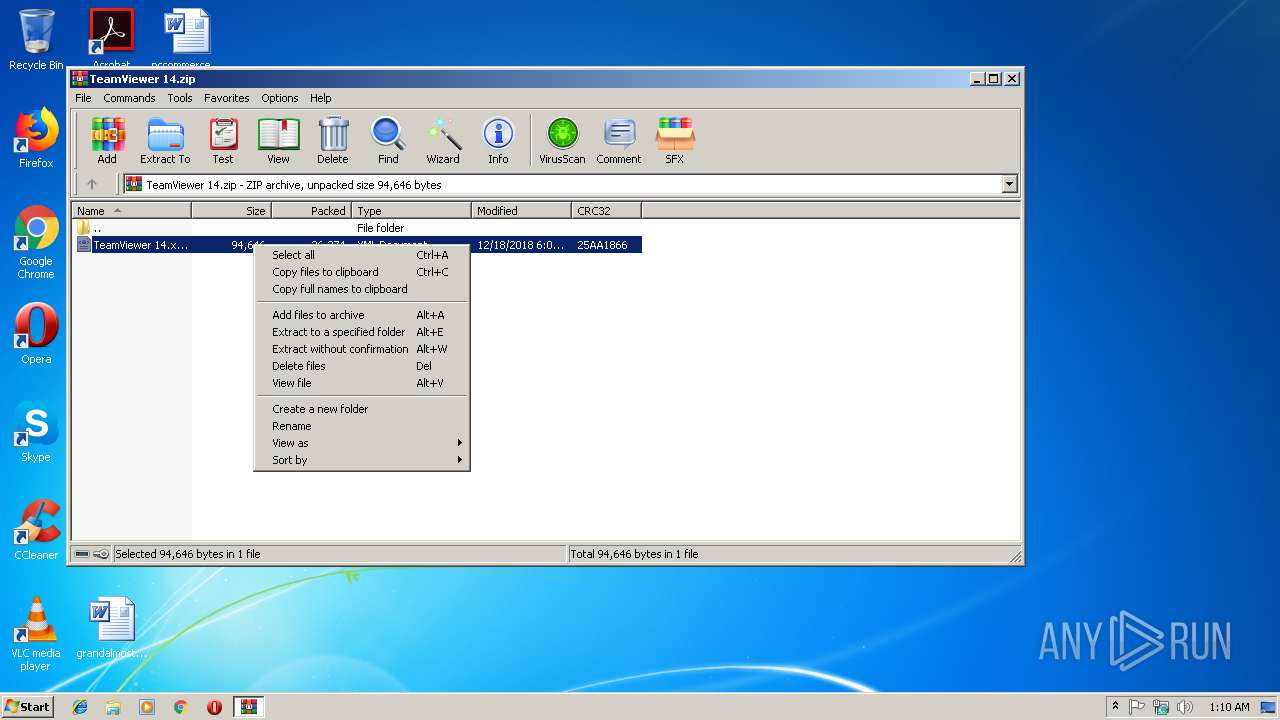
Task: Click the Recycle Bin desktop icon
Action: click(36, 40)
